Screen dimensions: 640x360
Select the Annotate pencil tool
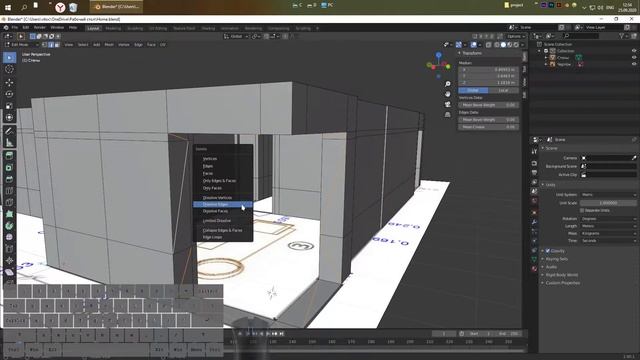click(x=9, y=131)
